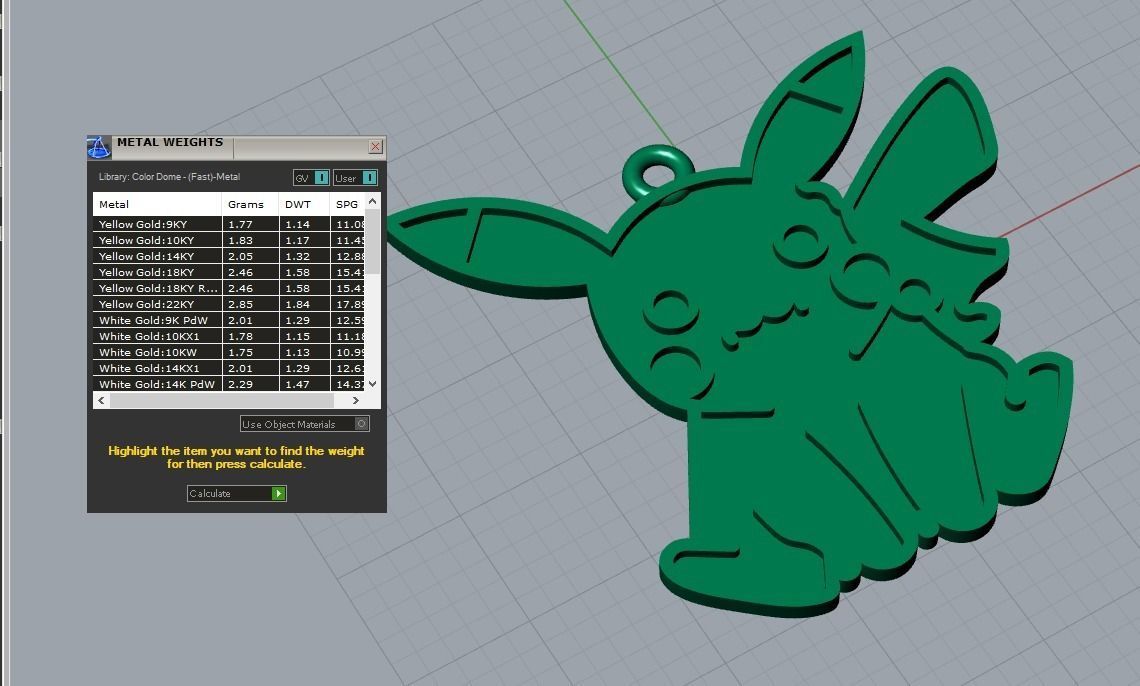Image resolution: width=1140 pixels, height=686 pixels.
Task: Click the pendant's bail ring loop
Action: pos(657,174)
